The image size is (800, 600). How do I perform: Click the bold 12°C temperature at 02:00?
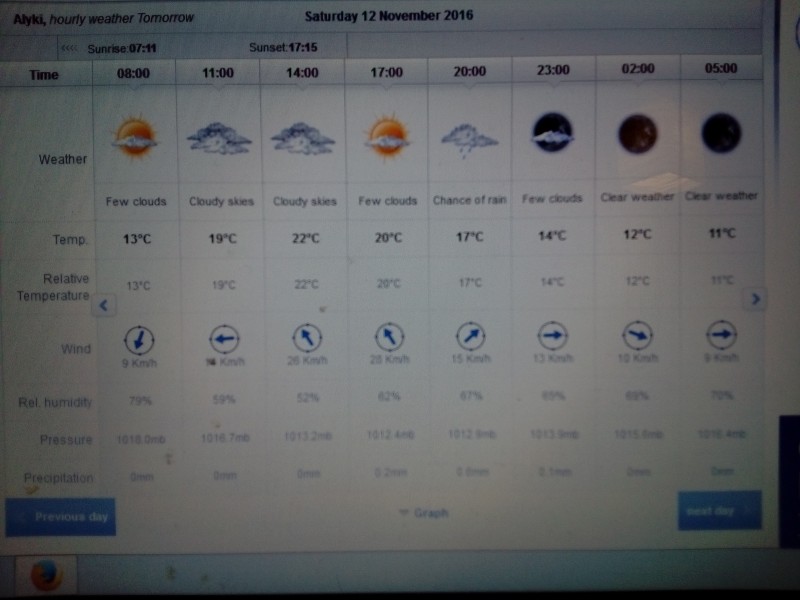point(637,235)
